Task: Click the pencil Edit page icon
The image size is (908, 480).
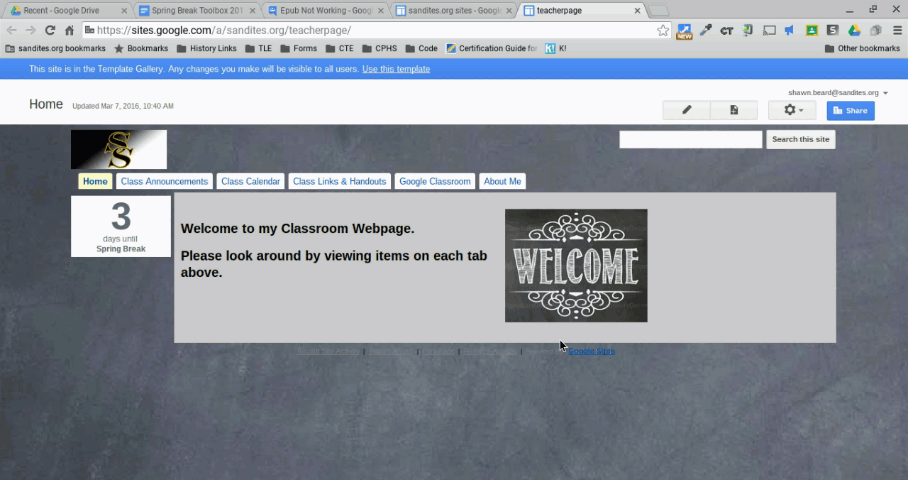Action: click(686, 110)
